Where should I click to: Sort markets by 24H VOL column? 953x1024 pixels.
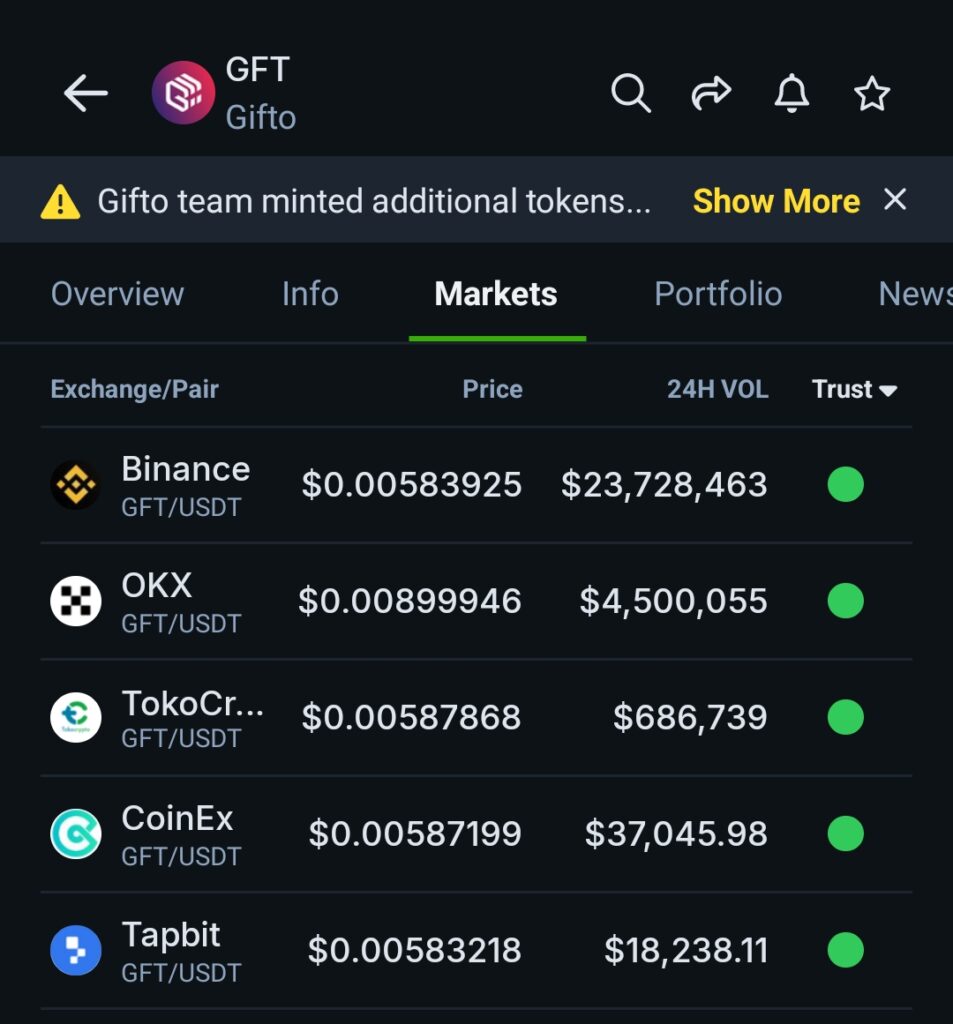(717, 389)
